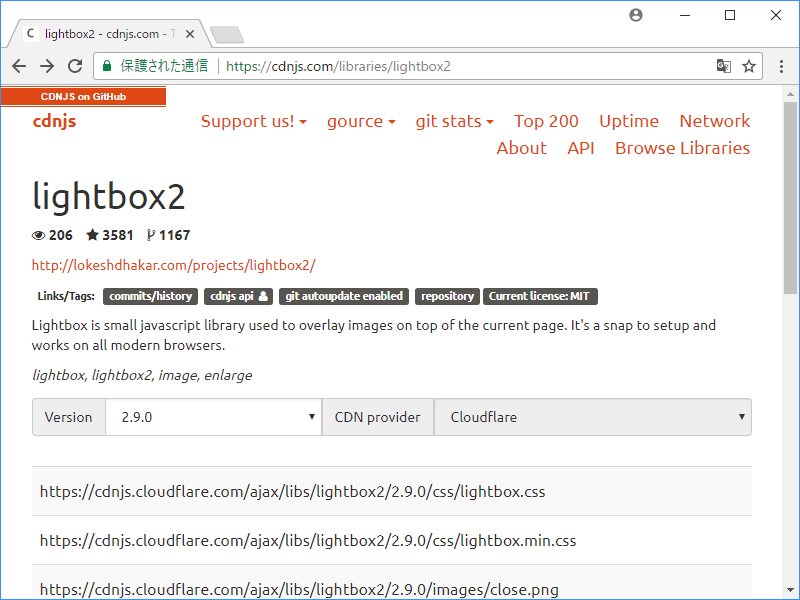
Task: Click the fork icon beside 1167
Action: pyautogui.click(x=150, y=235)
